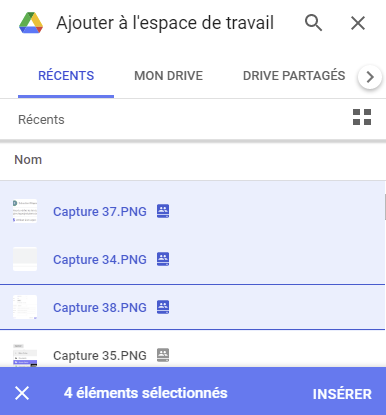Open the MON DRIVE tab

click(x=168, y=76)
